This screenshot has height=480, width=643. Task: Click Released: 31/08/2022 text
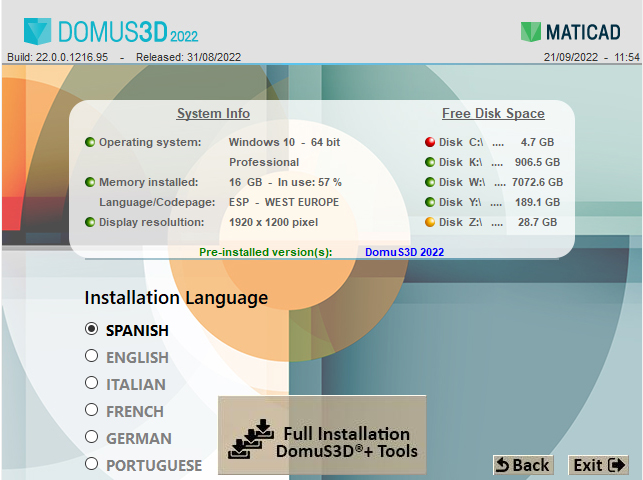click(189, 57)
